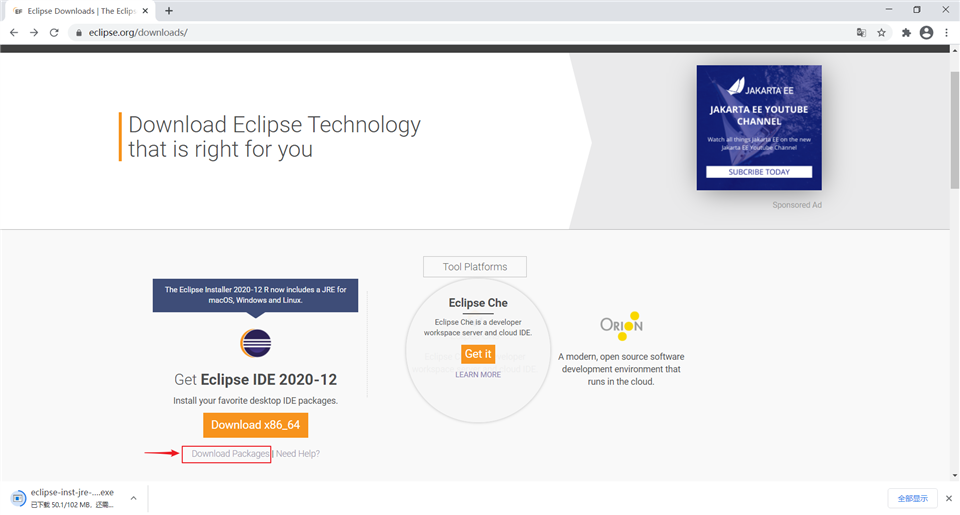Open the translate page icon
960x515 pixels.
[861, 32]
